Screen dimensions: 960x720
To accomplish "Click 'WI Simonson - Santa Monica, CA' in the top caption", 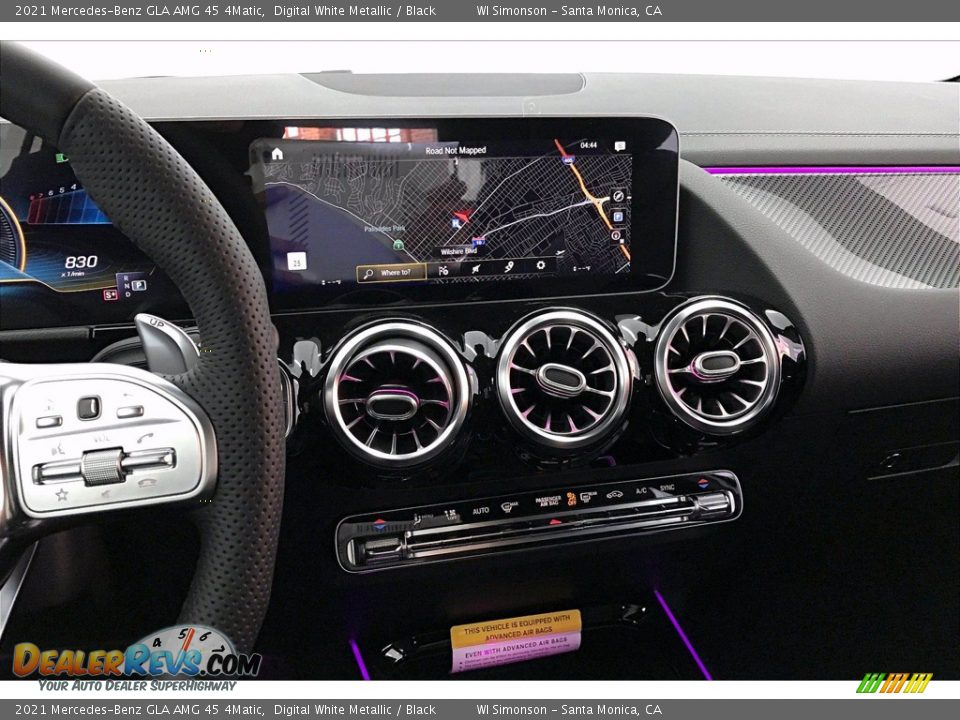I will point(569,10).
